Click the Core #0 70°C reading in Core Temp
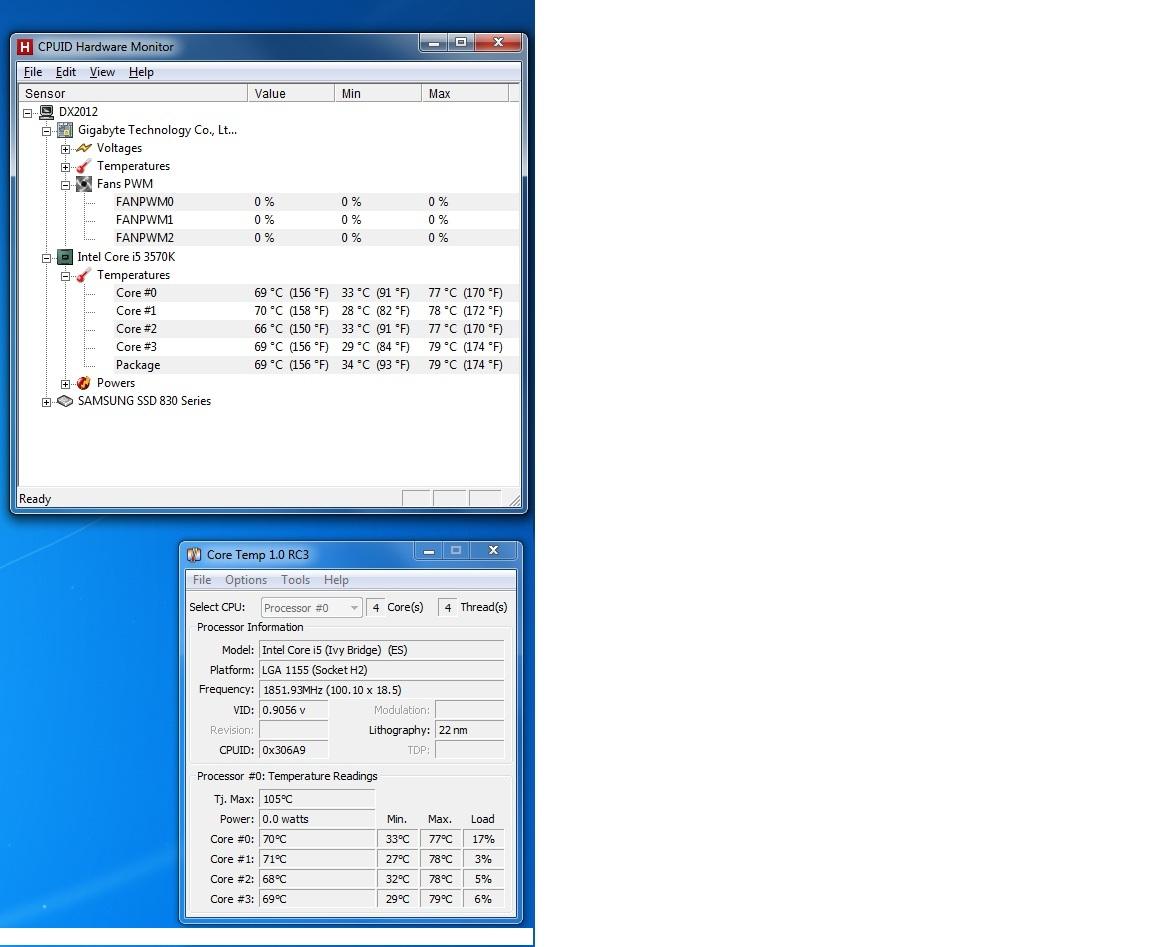The height and width of the screenshot is (947, 1152). tap(317, 839)
